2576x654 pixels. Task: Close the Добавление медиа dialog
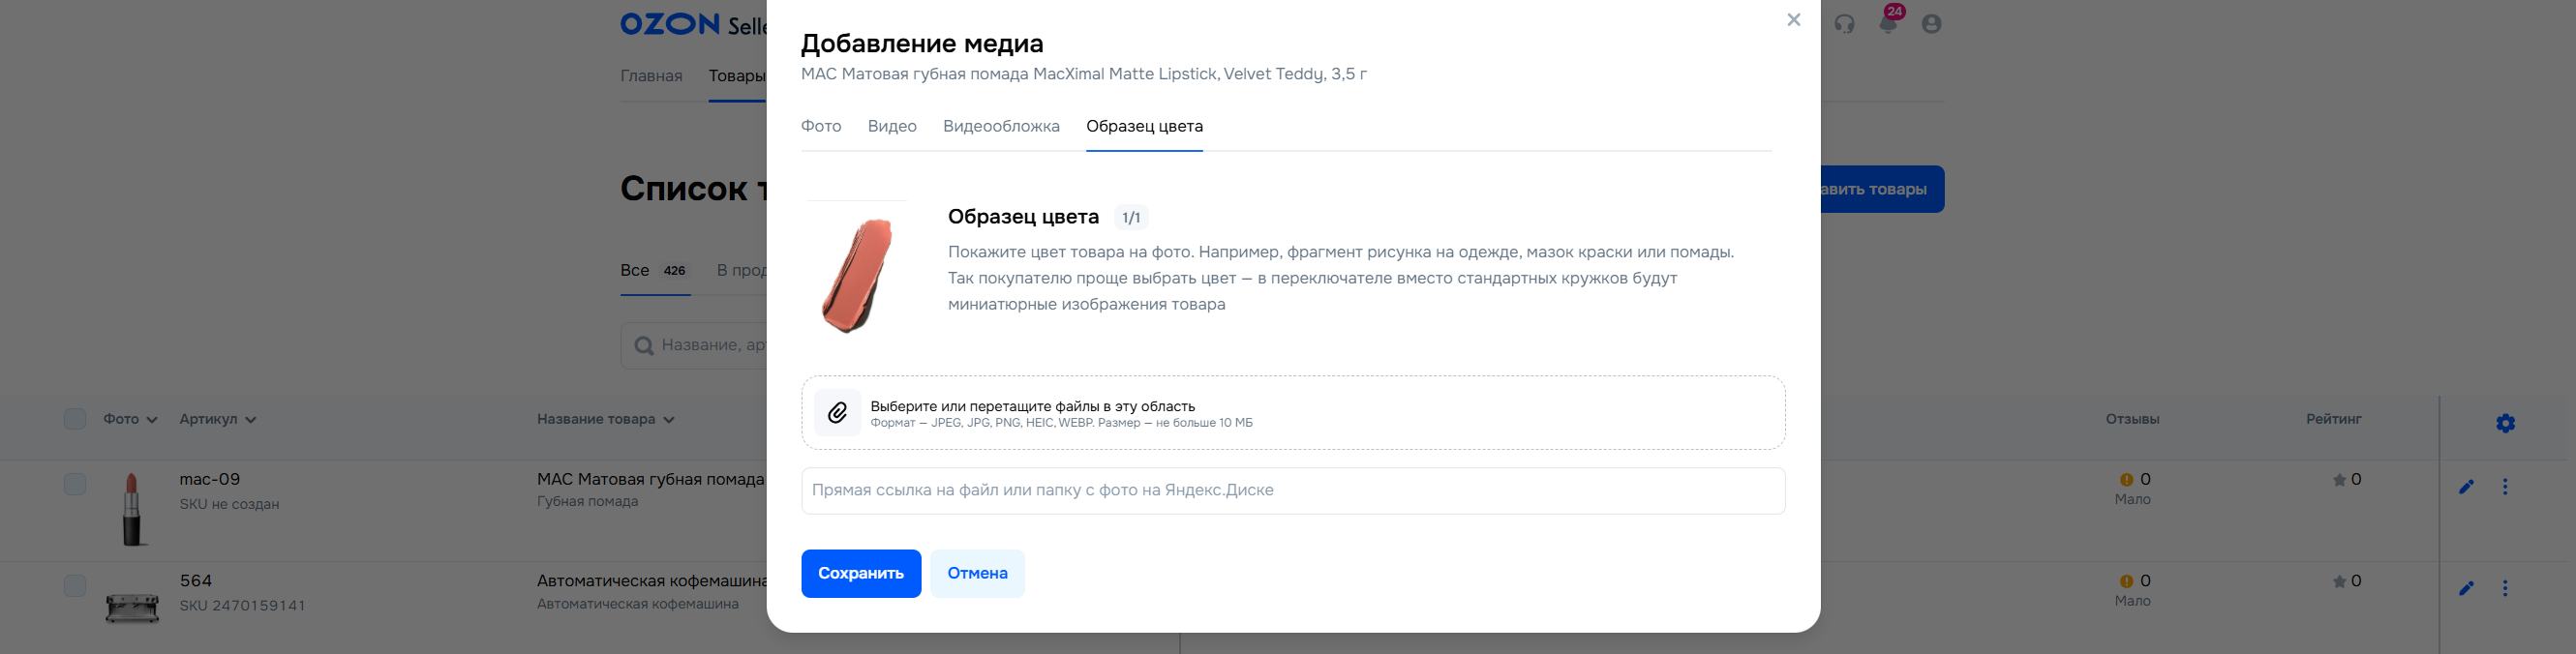(x=1793, y=20)
